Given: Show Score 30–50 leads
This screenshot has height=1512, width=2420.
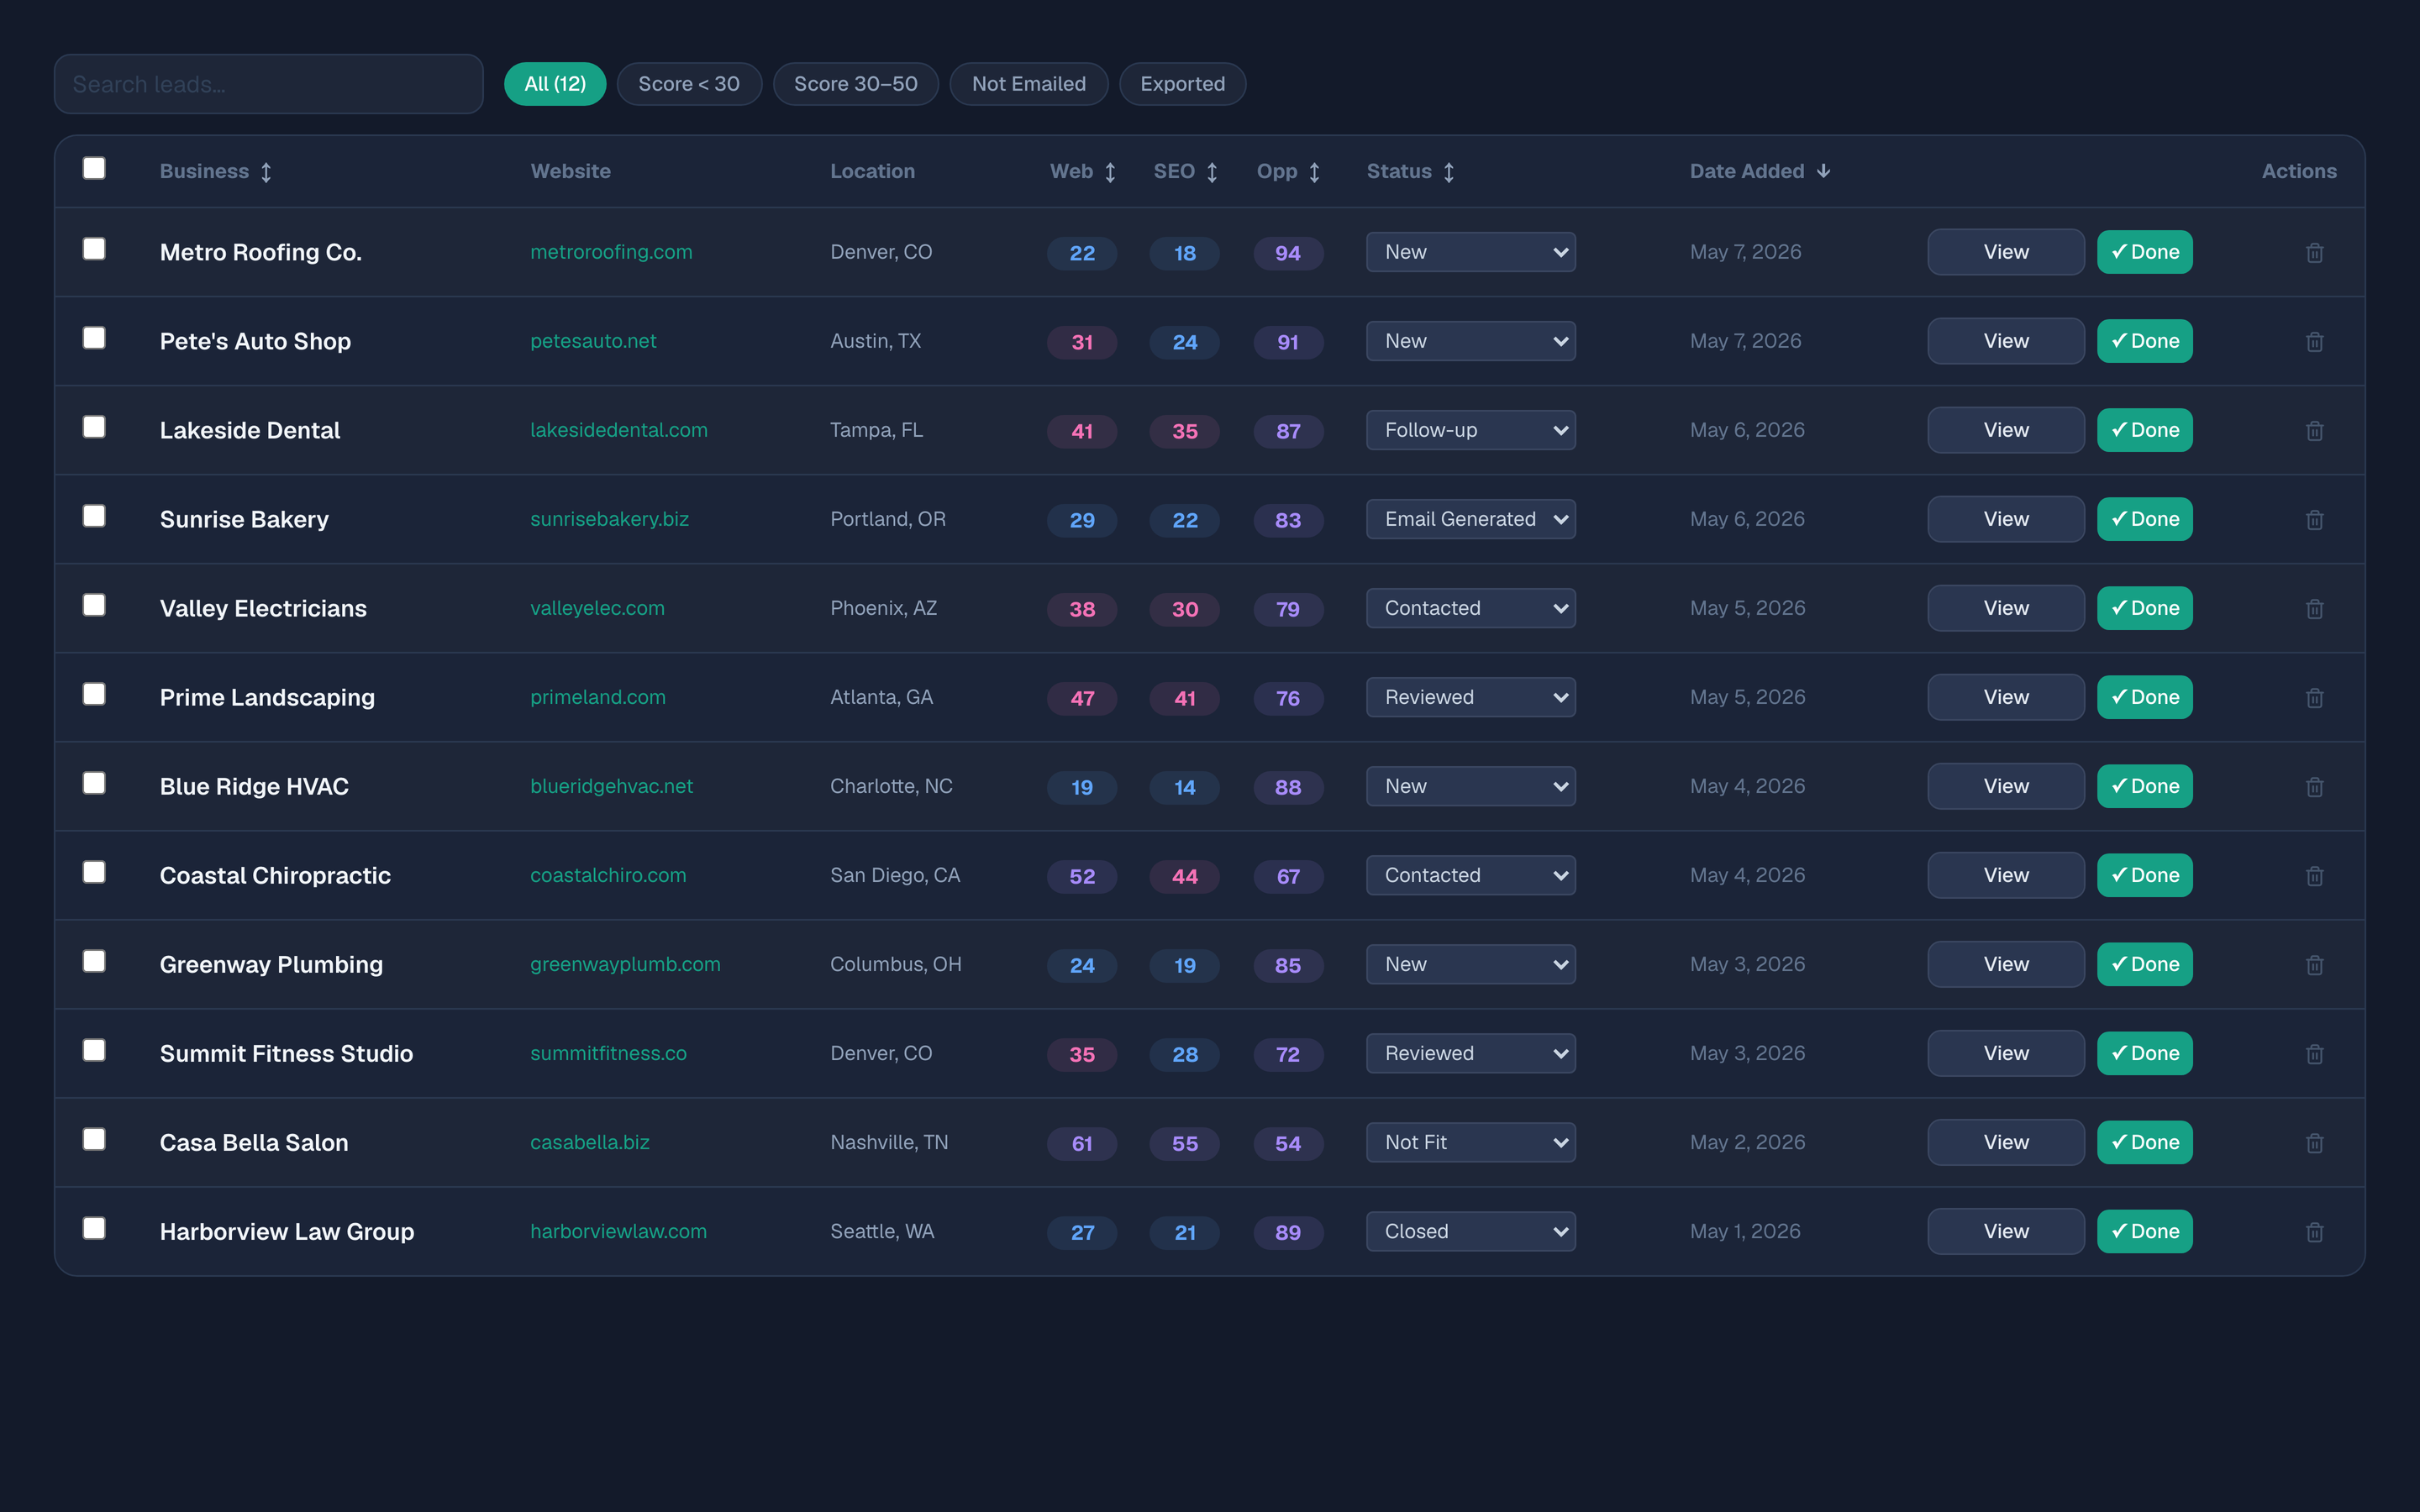Looking at the screenshot, I should [855, 84].
